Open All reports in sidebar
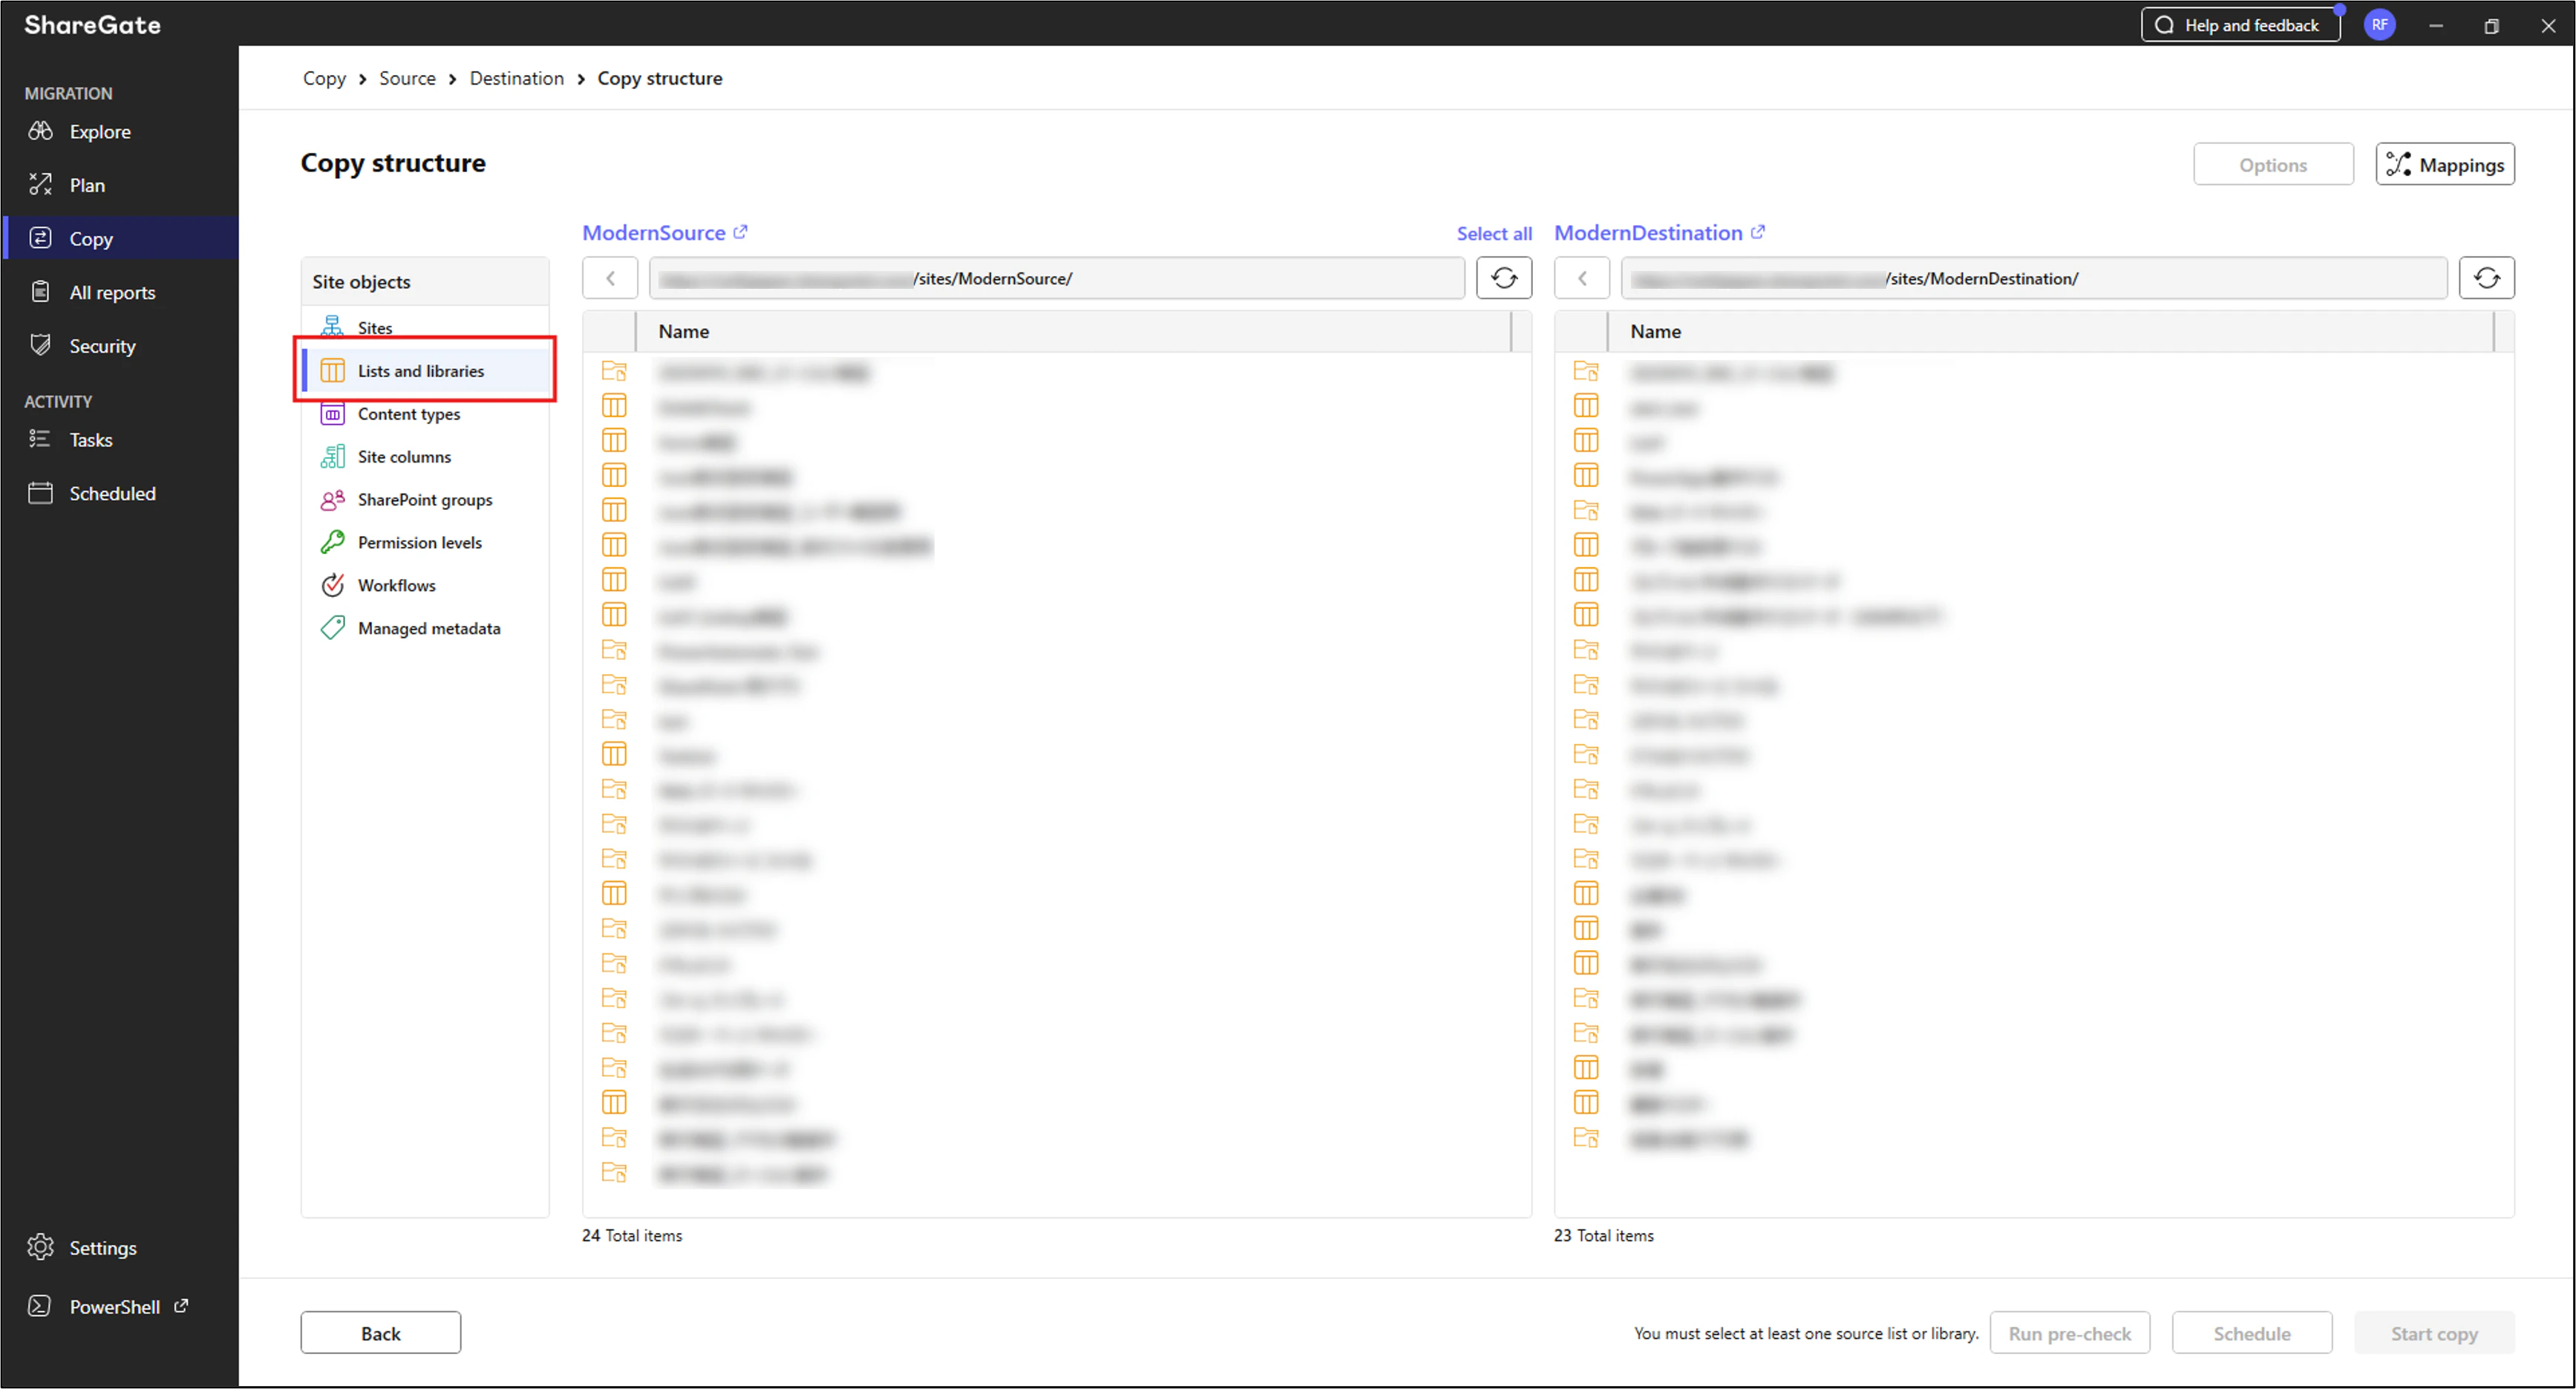Screen dimensions: 2576x1389 (112, 292)
